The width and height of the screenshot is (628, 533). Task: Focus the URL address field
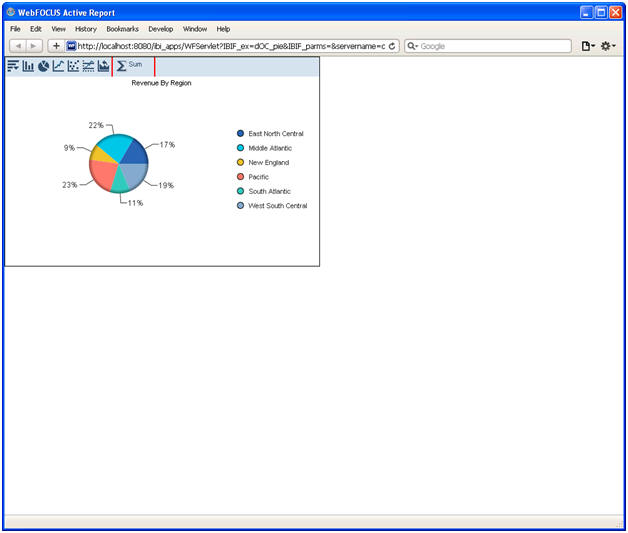[x=231, y=46]
